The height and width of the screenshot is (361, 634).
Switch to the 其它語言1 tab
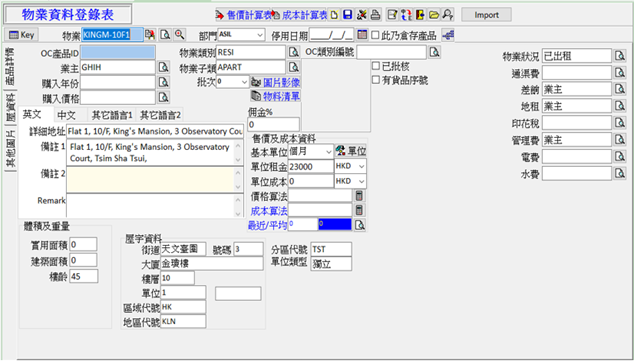click(112, 115)
